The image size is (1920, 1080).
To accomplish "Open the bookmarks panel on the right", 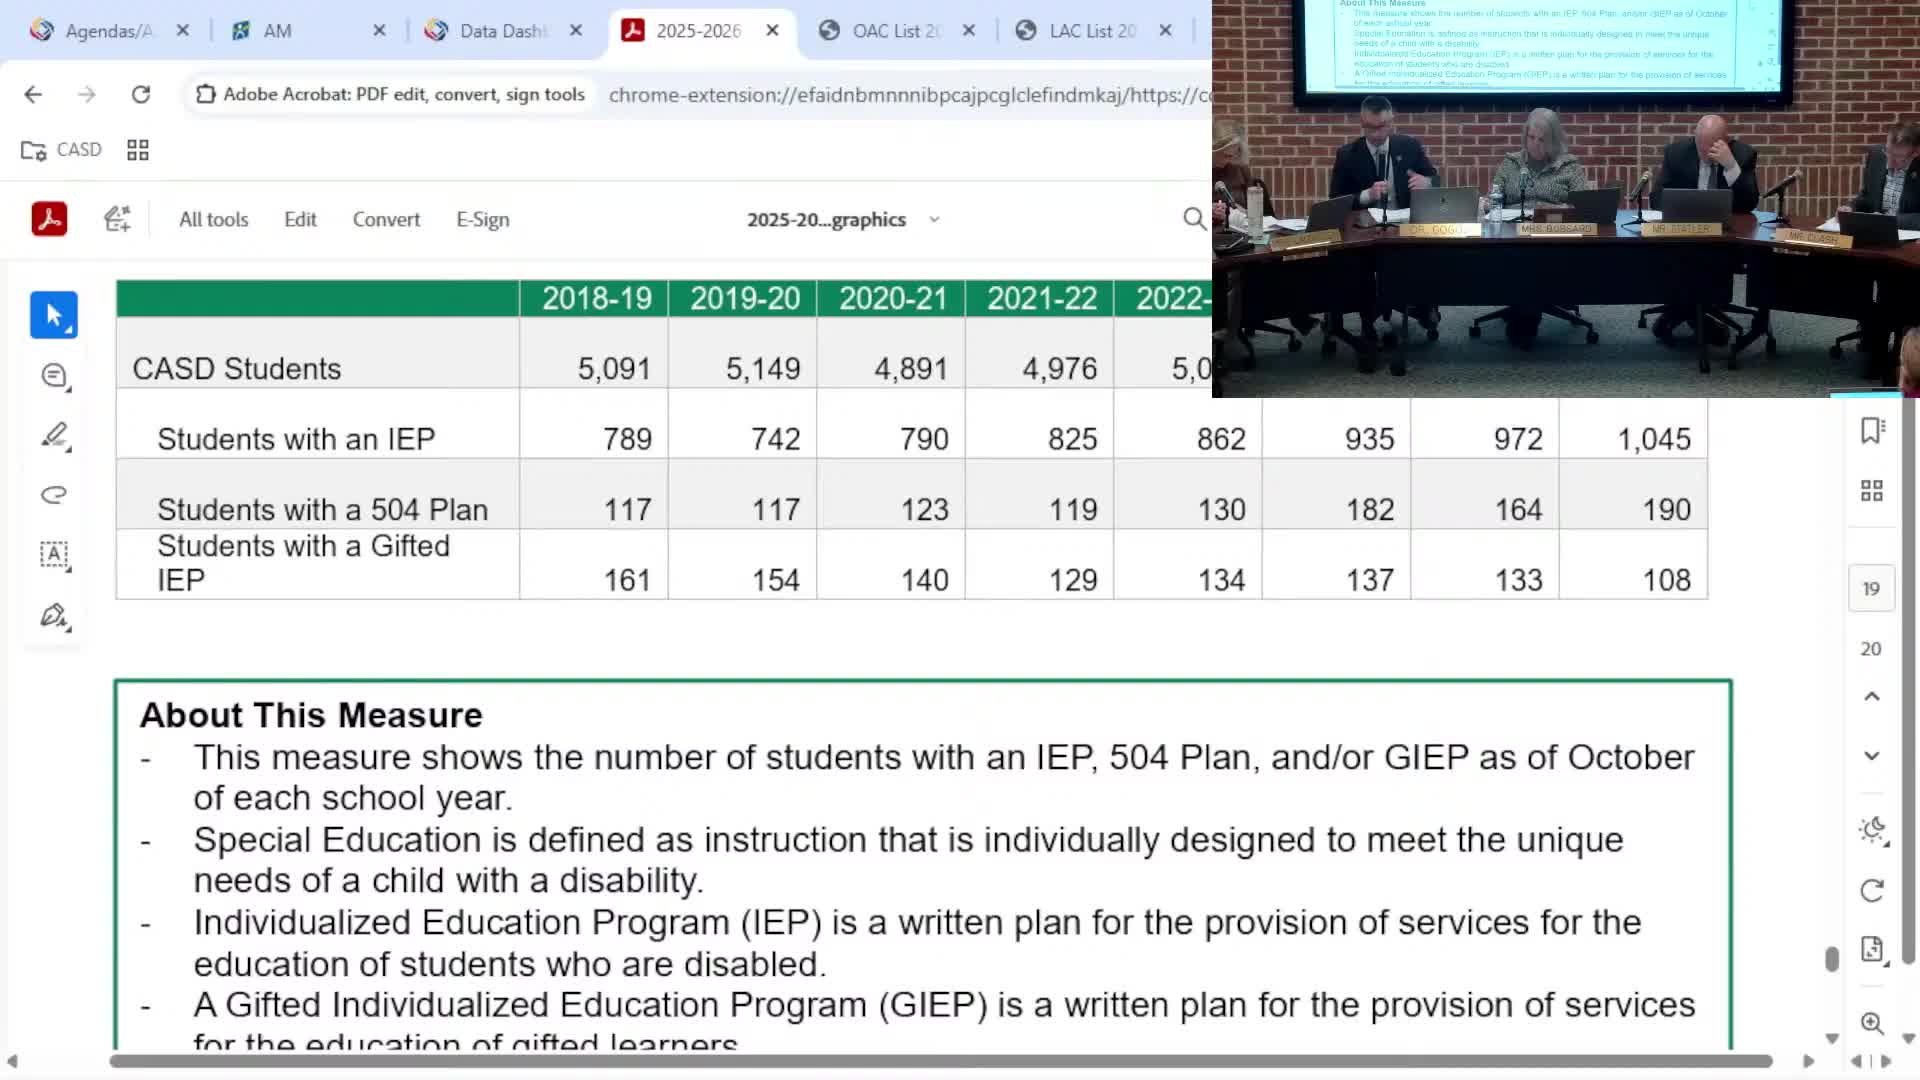I will [x=1872, y=432].
